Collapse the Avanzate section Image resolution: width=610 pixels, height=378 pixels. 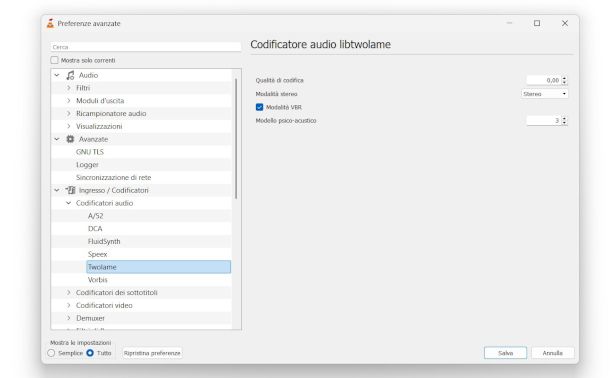tap(57, 139)
